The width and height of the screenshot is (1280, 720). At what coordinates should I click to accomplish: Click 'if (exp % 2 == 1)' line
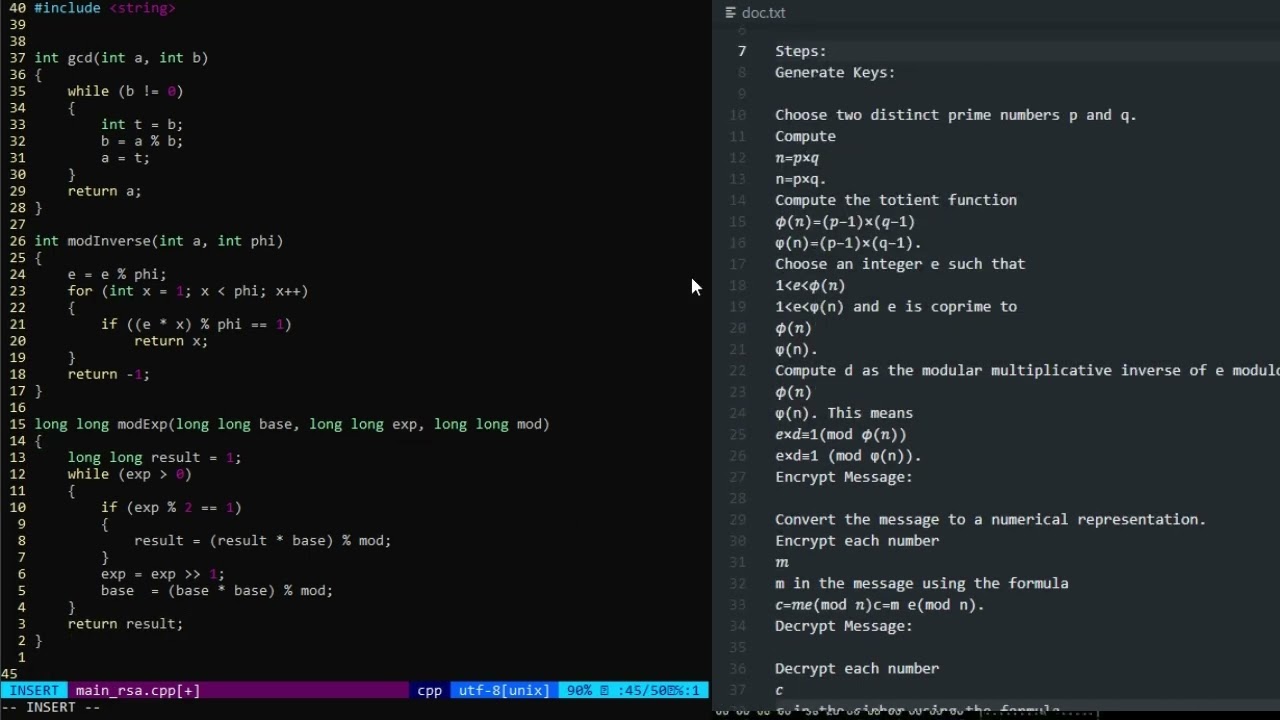171,507
